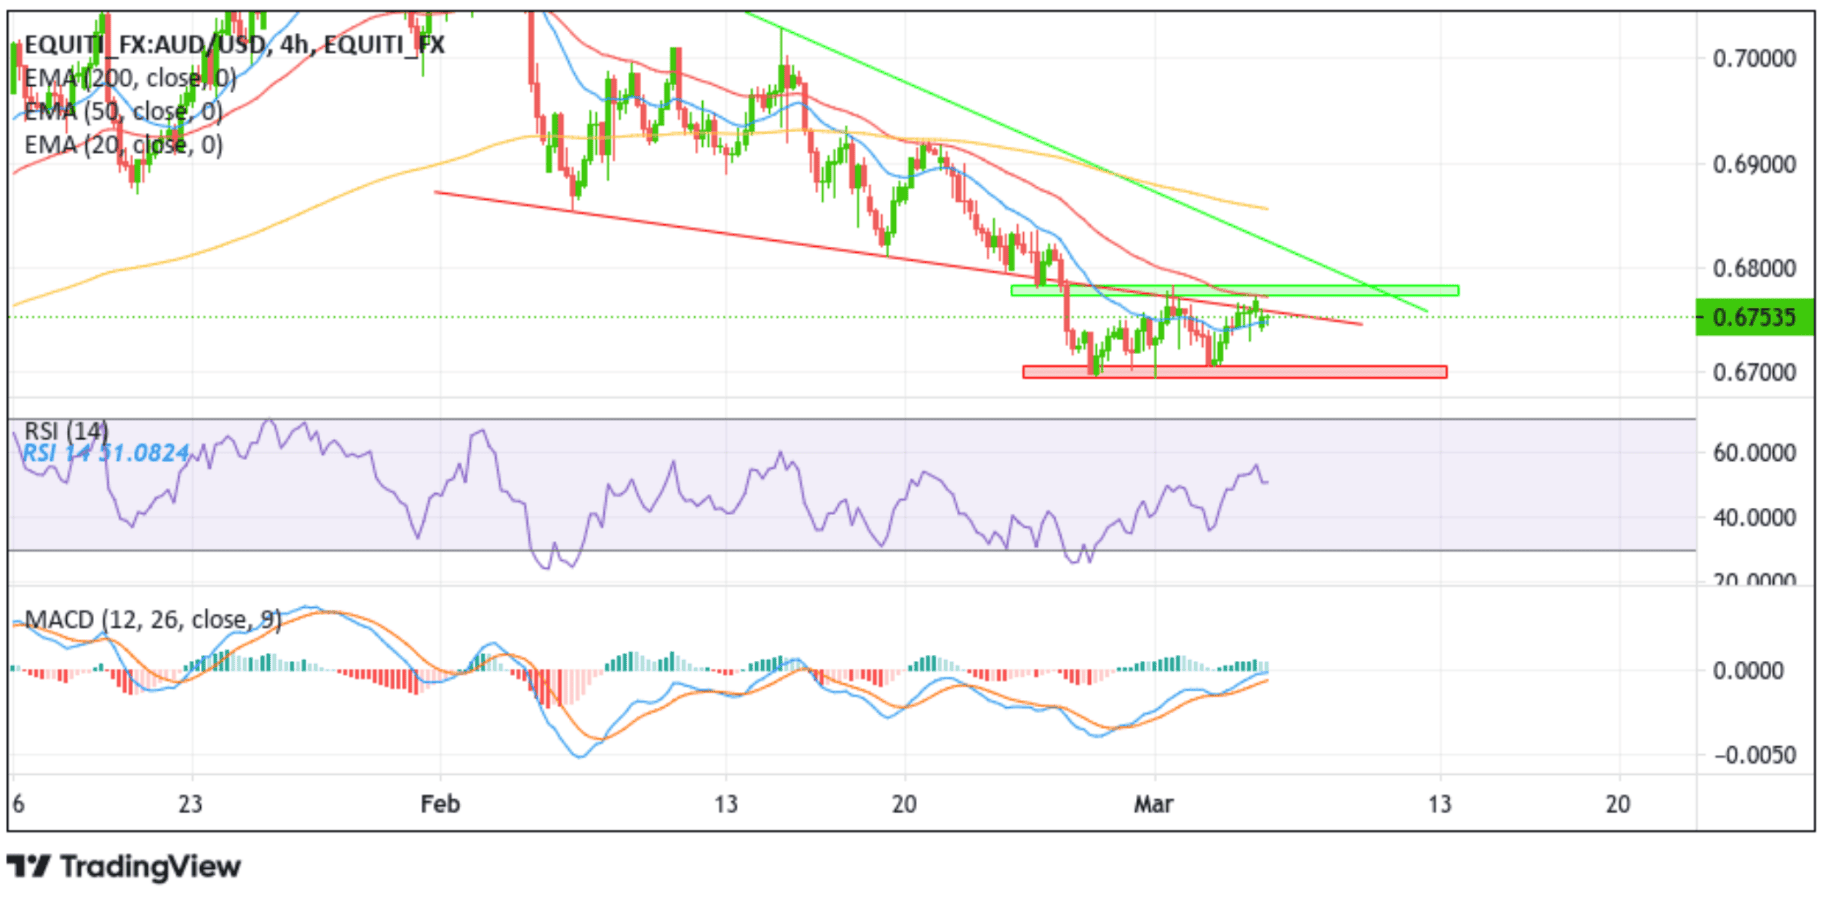This screenshot has height=906, width=1823.
Task: Select the green descending trendline
Action: [1085, 162]
